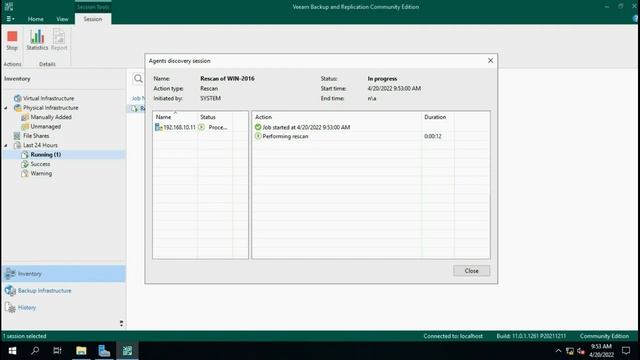Click the search magnifier icon
Image resolution: width=640 pixels, height=360 pixels.
[138, 78]
